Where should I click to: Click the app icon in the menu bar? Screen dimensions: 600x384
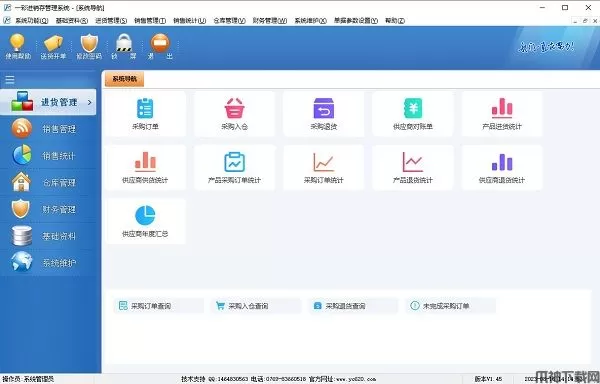(7, 20)
